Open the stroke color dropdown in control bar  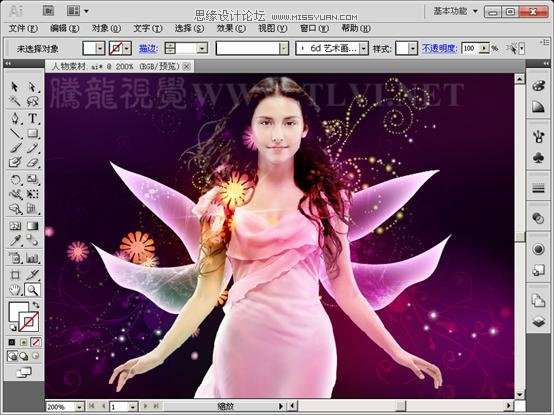[x=127, y=48]
